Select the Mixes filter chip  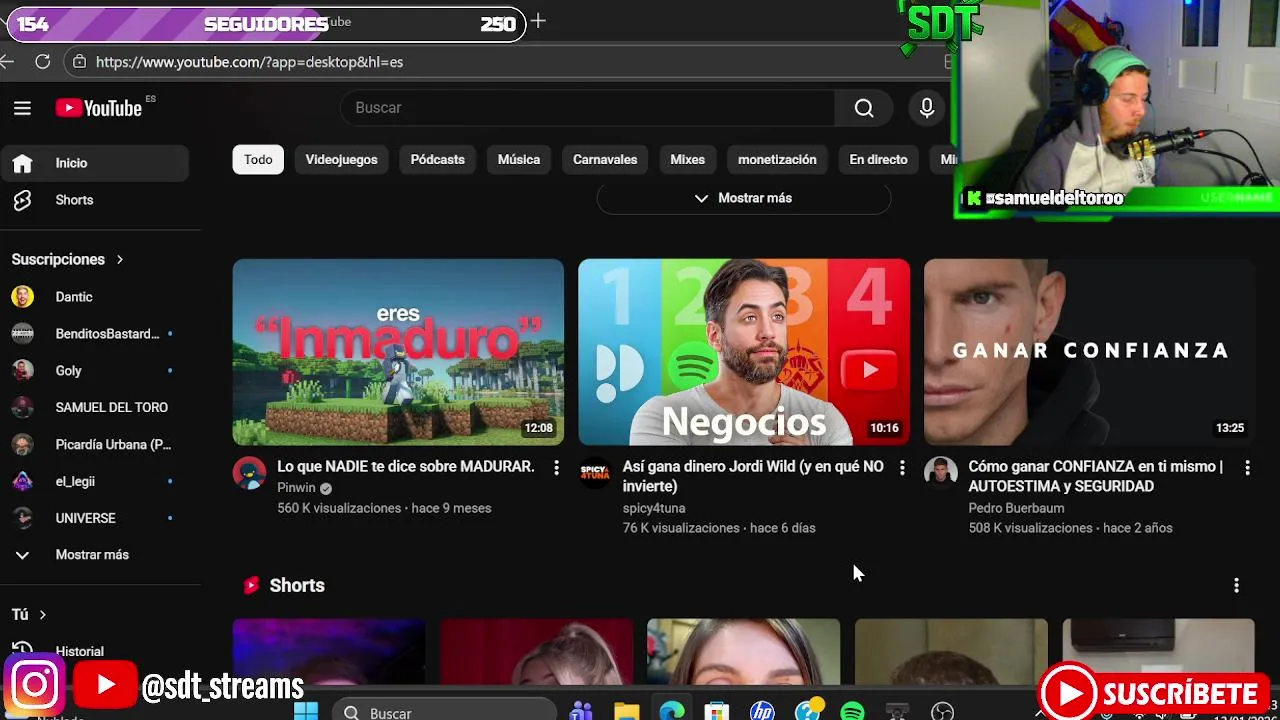tap(687, 160)
